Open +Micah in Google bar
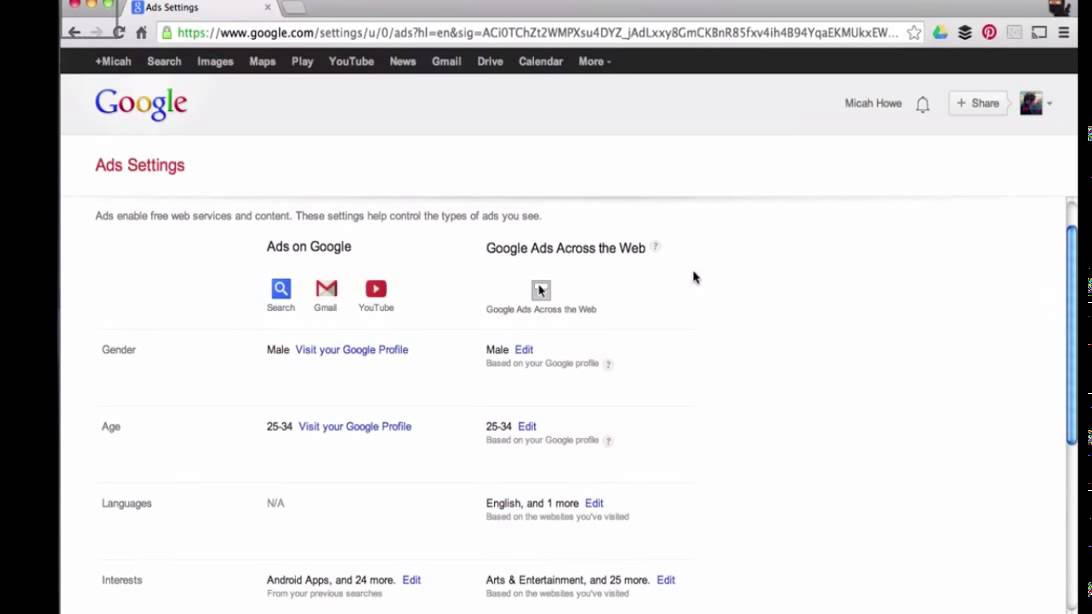Screen dimensions: 1092x614 [113, 61]
